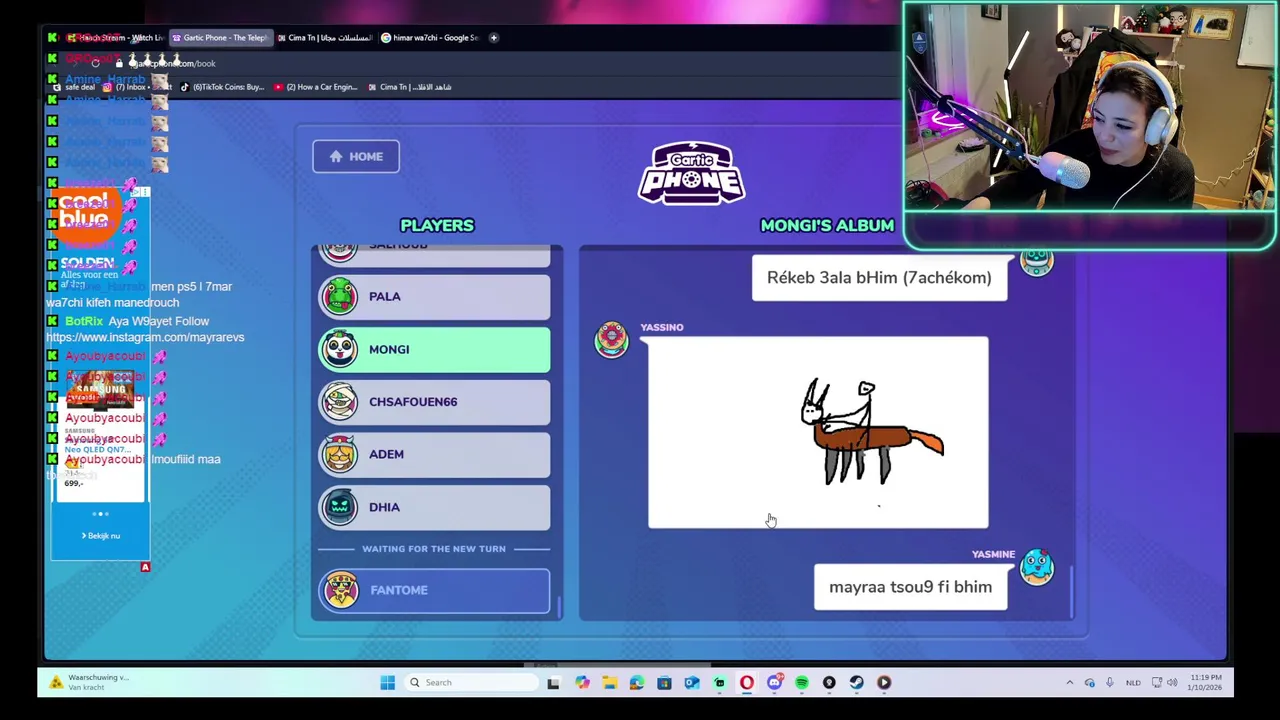Open a new browser tab
The image size is (1280, 720).
tap(493, 37)
